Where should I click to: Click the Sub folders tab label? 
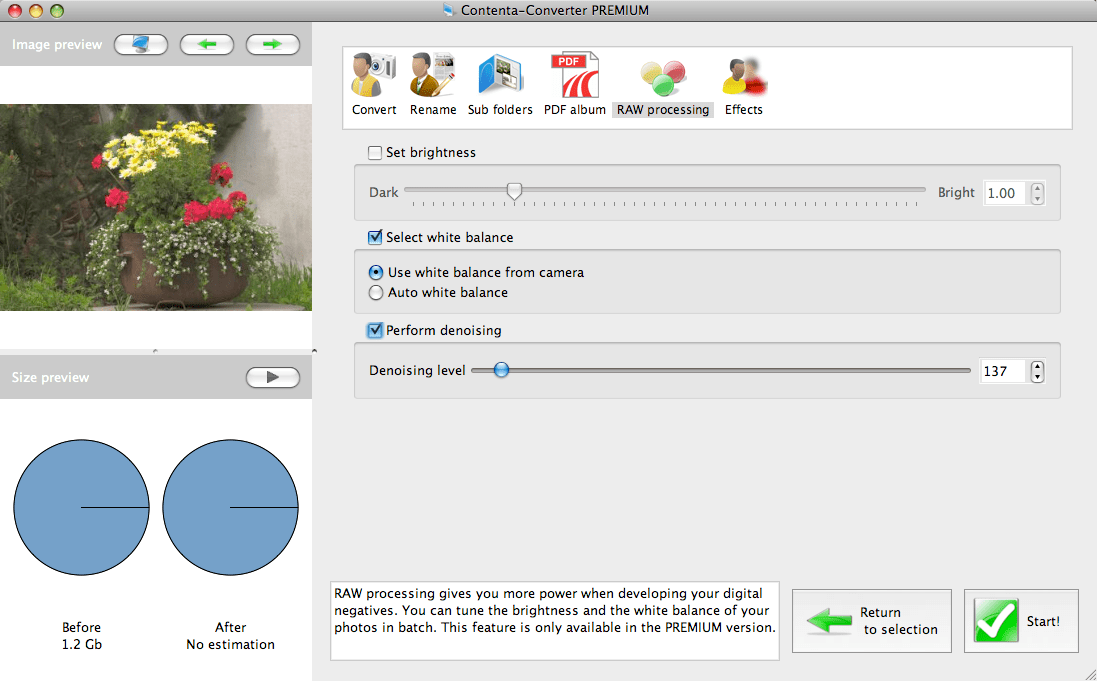pos(500,110)
